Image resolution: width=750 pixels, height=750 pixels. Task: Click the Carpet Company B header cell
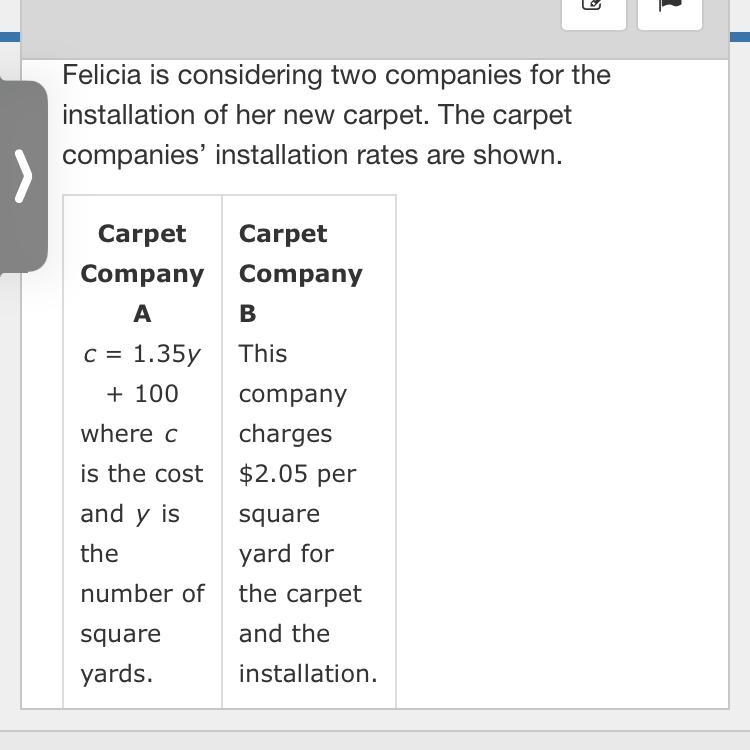300,273
